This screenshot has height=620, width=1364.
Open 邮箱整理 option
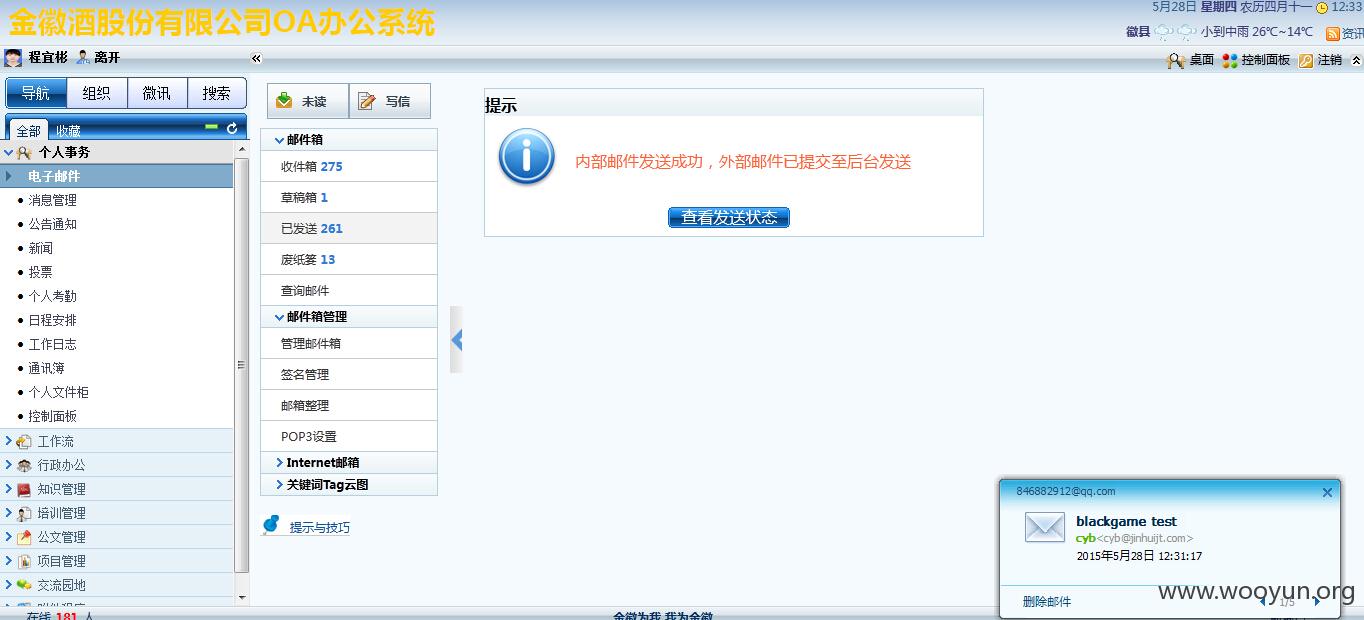348,405
